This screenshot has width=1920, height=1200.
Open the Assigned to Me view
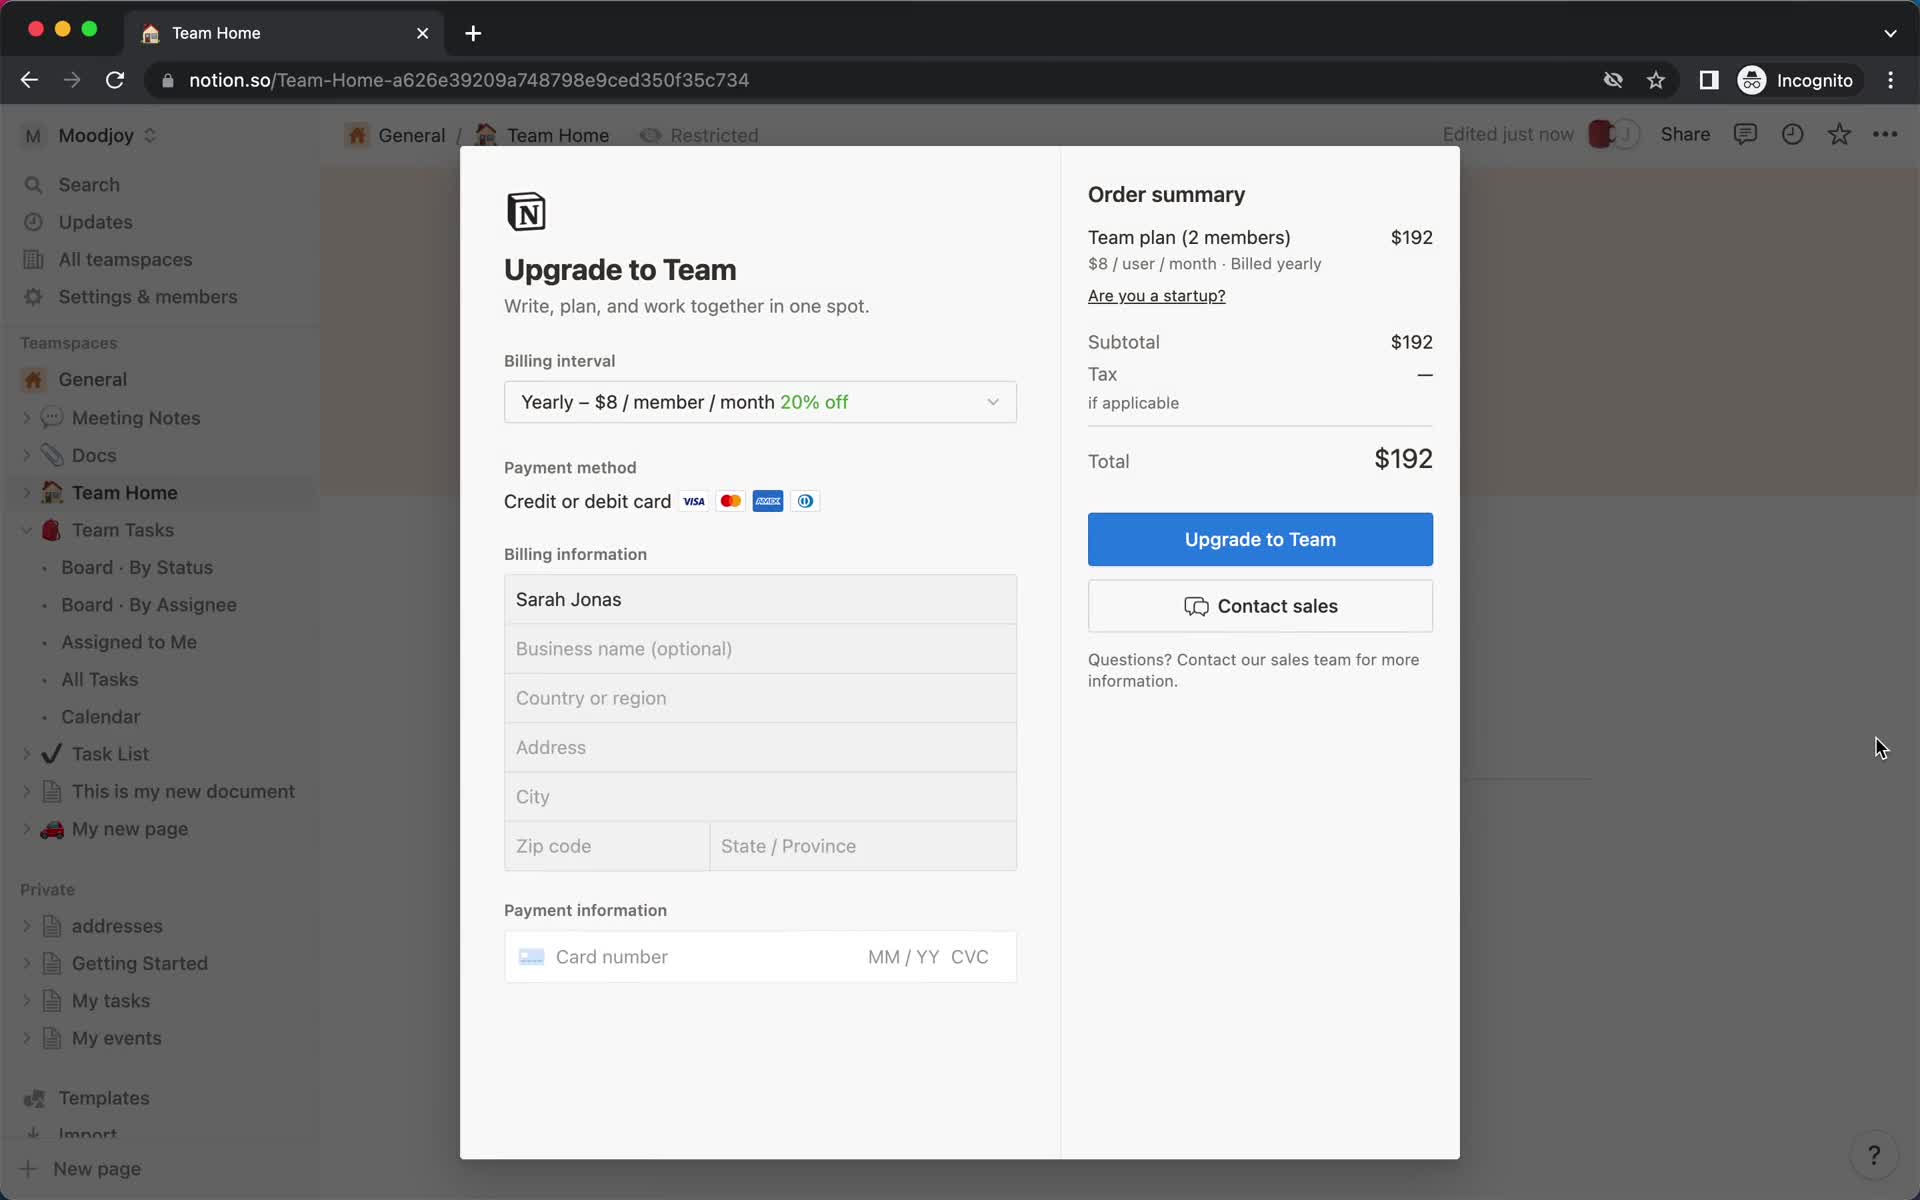[129, 642]
